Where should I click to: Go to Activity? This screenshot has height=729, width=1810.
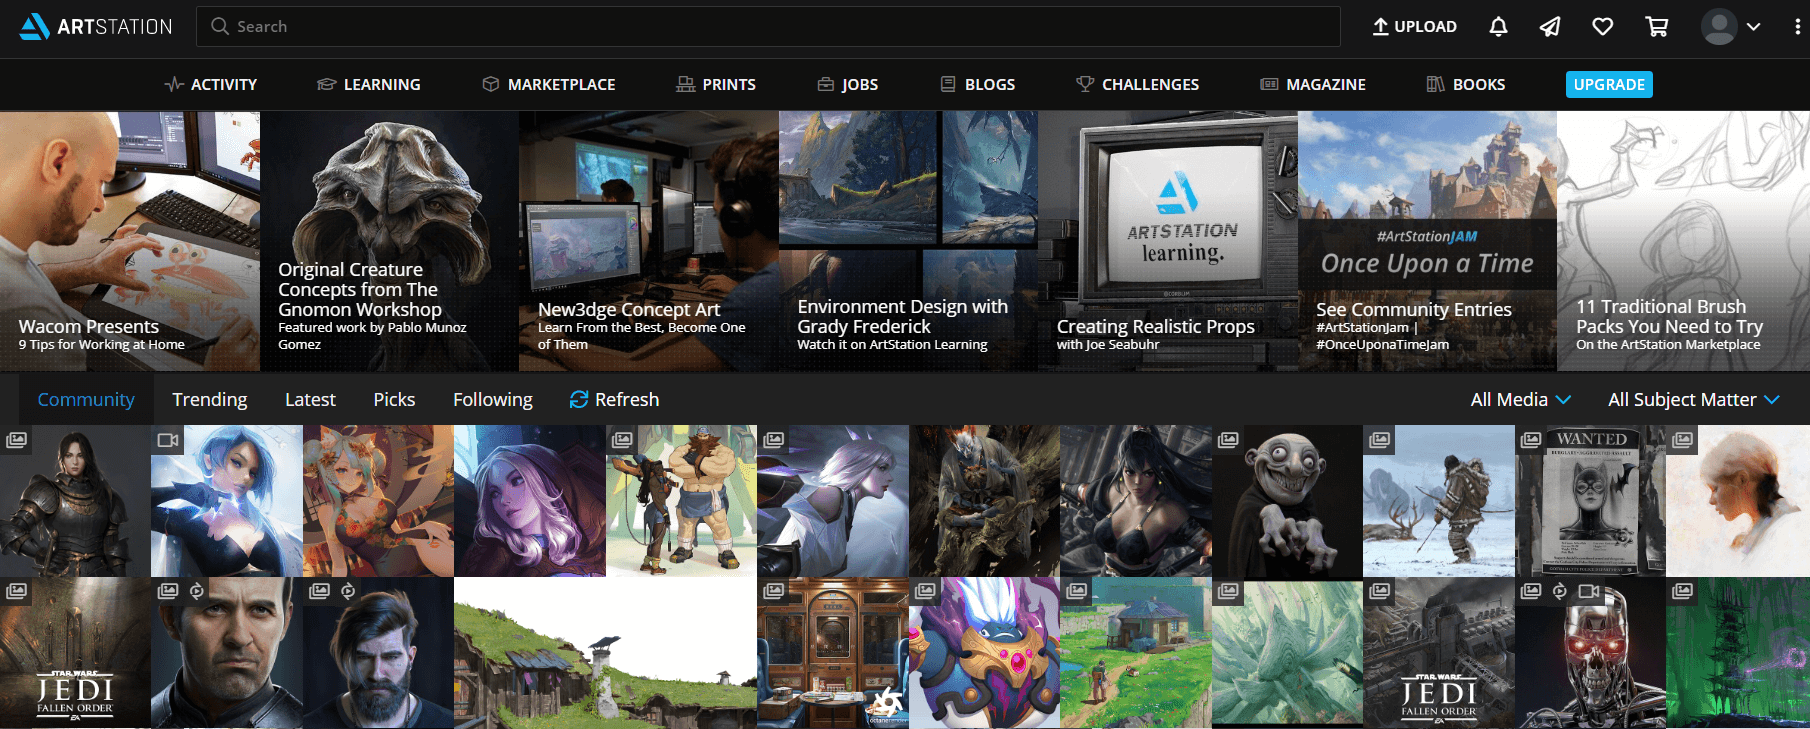(x=211, y=85)
